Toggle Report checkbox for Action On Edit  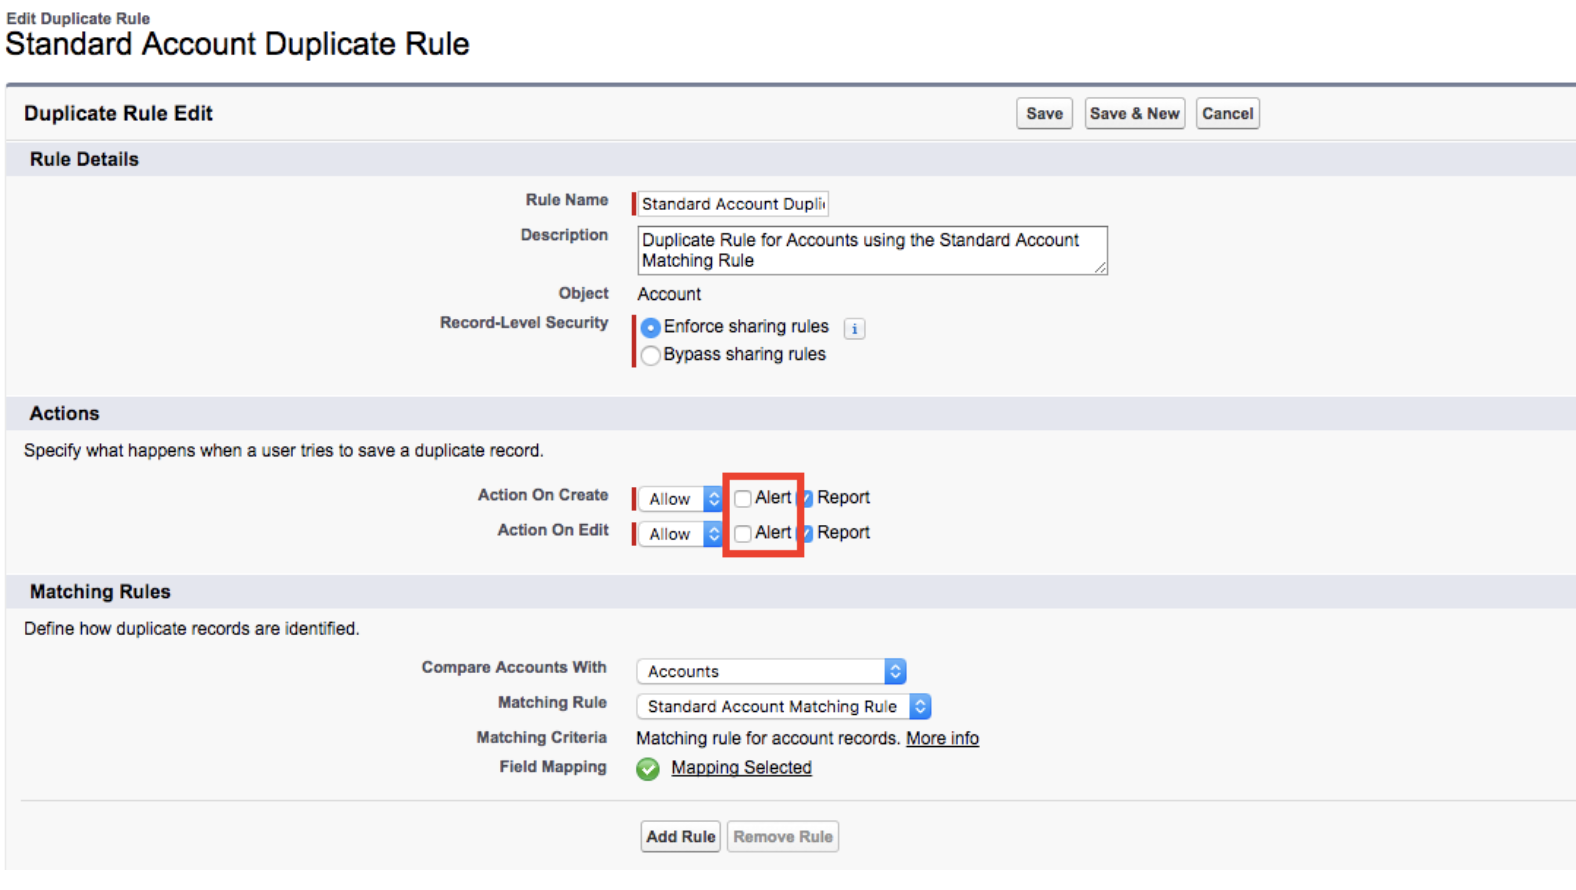point(807,534)
